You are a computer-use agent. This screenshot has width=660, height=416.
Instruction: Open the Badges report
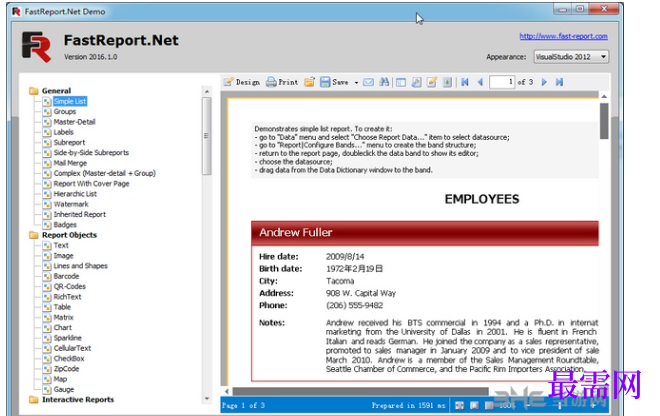click(x=65, y=225)
